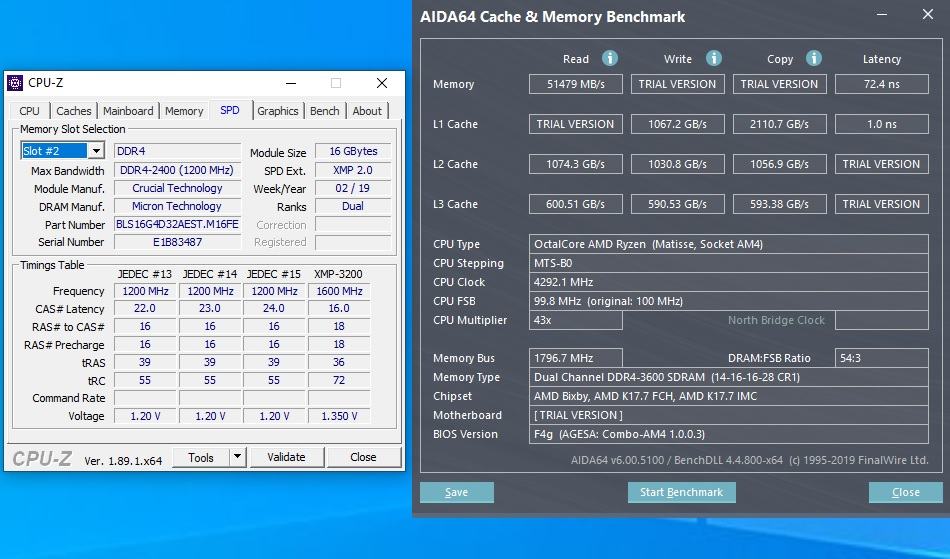Click Save in AIDA64 benchmark window

457,492
